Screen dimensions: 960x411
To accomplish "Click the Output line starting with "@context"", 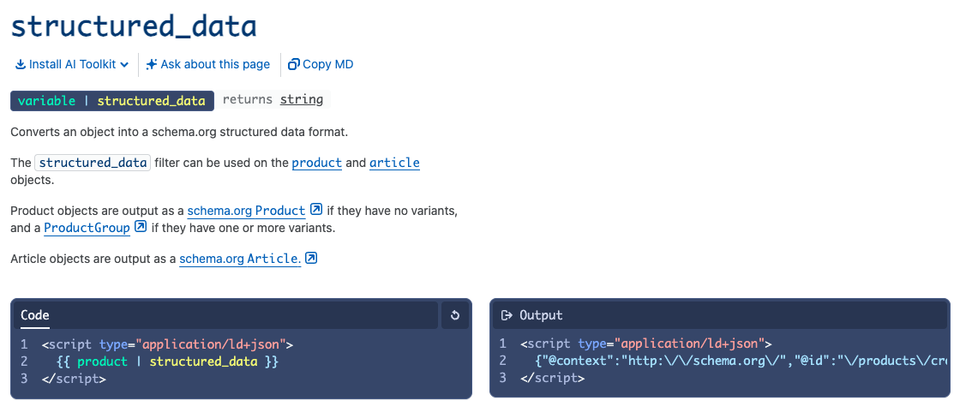I will (741, 361).
